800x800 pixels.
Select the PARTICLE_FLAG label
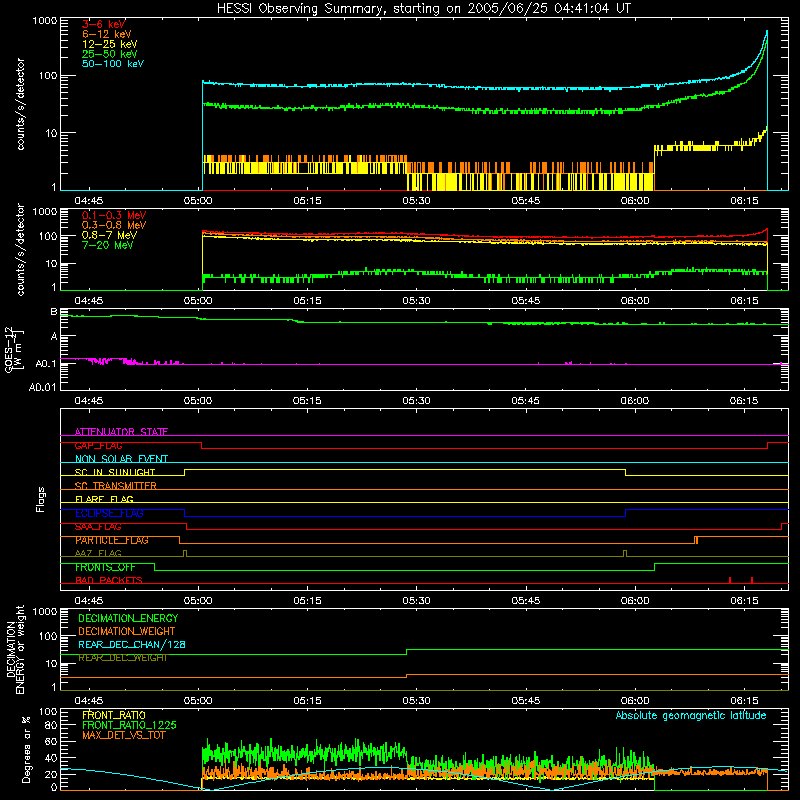pos(112,540)
